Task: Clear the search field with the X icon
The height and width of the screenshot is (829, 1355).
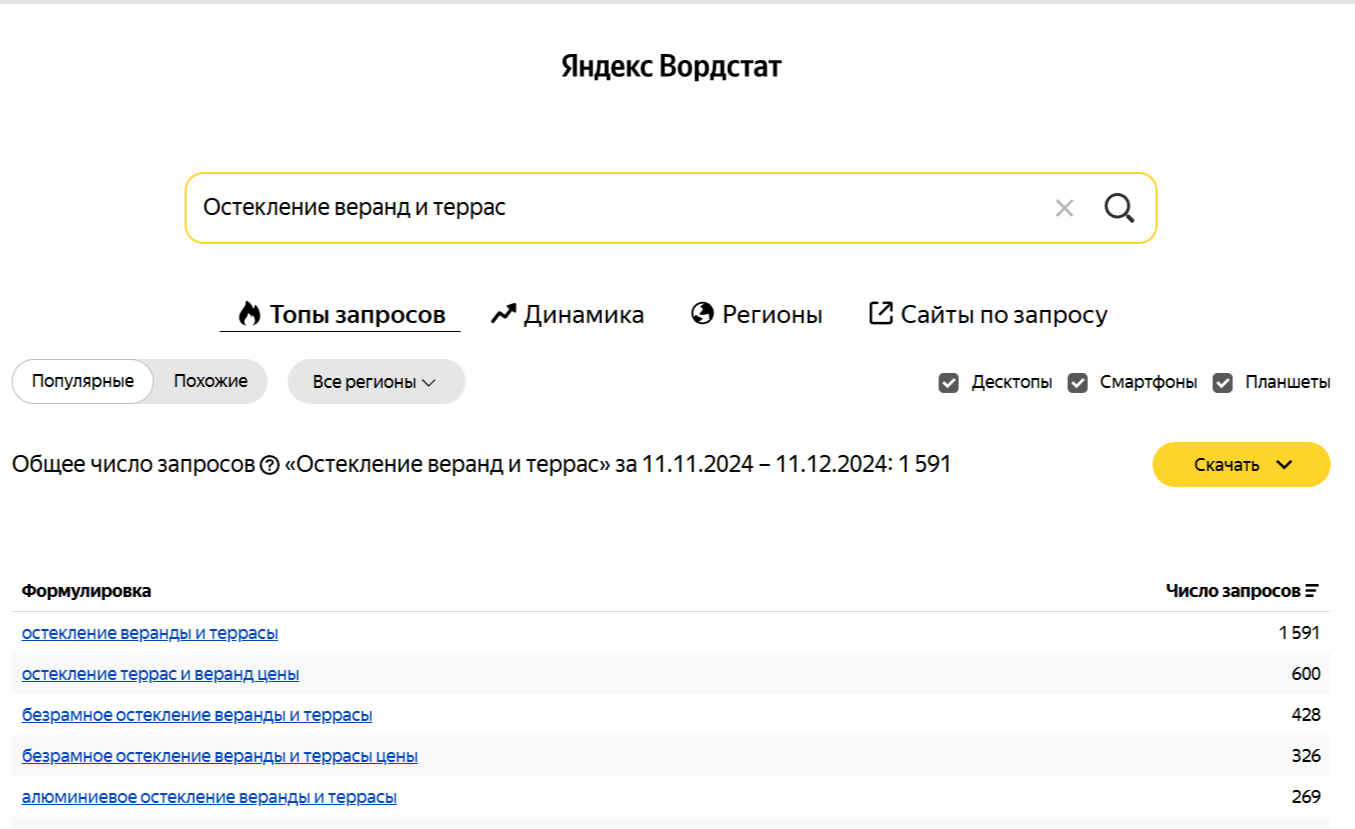Action: 1064,208
